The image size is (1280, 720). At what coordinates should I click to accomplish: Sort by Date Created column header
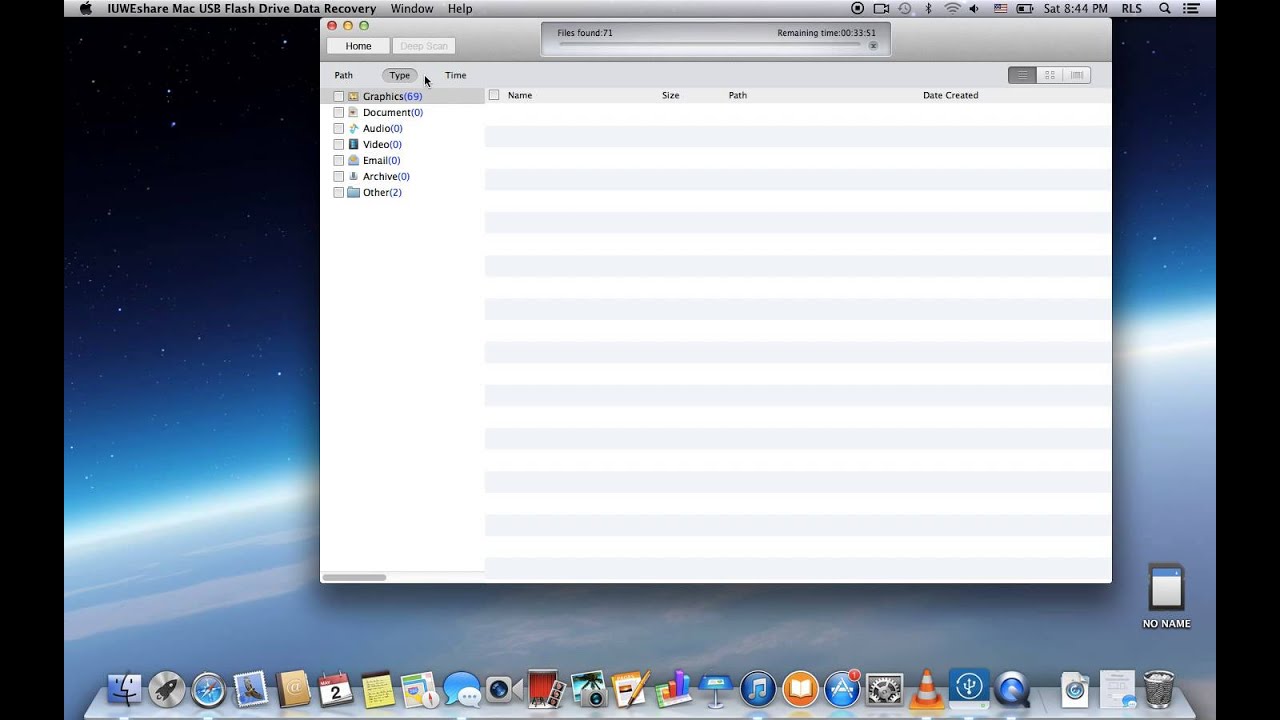coord(950,95)
